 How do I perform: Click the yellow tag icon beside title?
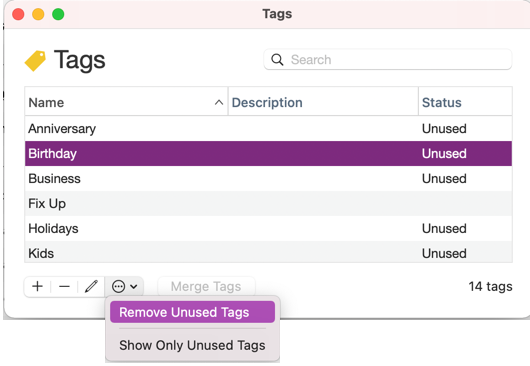point(35,61)
